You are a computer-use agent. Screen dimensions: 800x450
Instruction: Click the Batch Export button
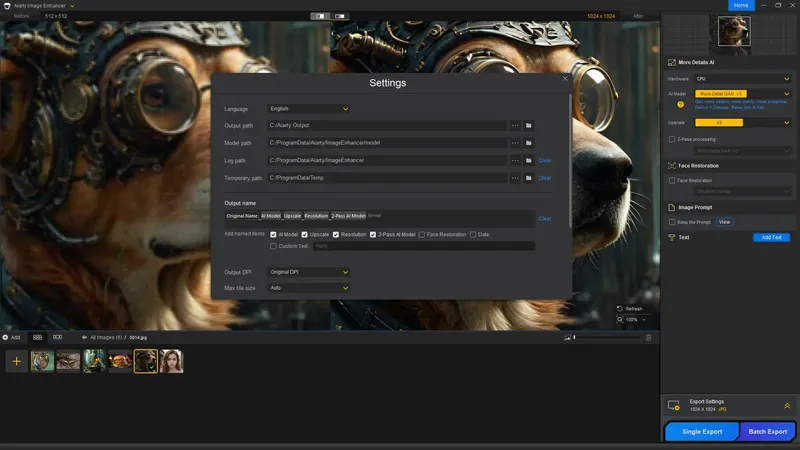767,432
